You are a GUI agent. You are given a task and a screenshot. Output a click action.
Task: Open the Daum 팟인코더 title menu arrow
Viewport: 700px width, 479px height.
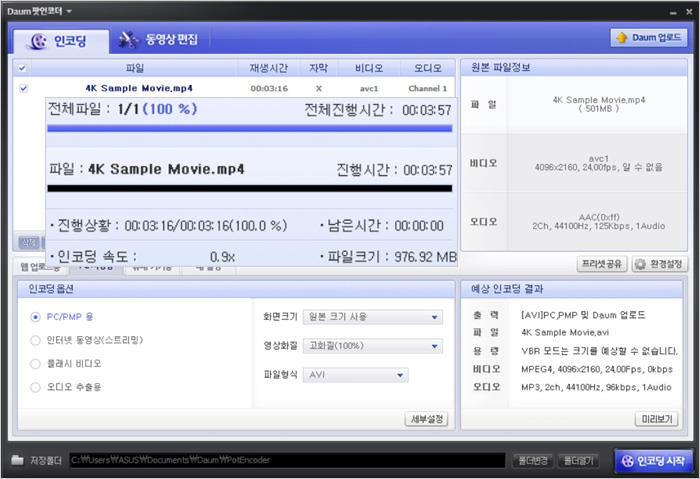(69, 10)
